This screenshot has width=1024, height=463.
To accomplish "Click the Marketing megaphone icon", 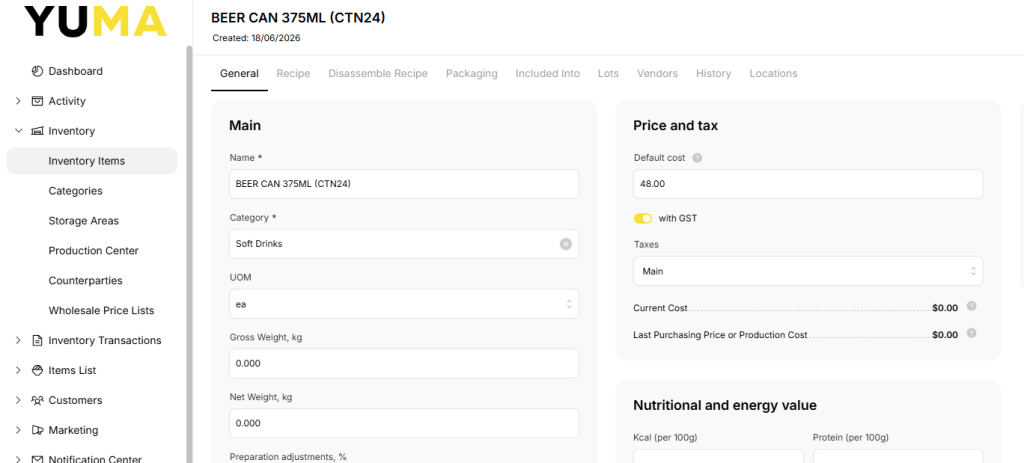I will [37, 430].
